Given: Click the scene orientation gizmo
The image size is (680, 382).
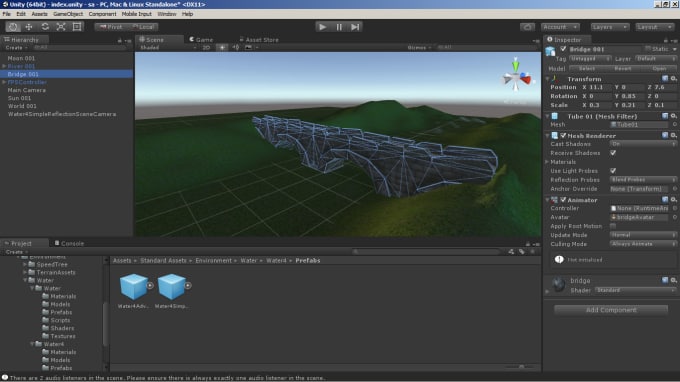Looking at the screenshot, I should coord(516,78).
